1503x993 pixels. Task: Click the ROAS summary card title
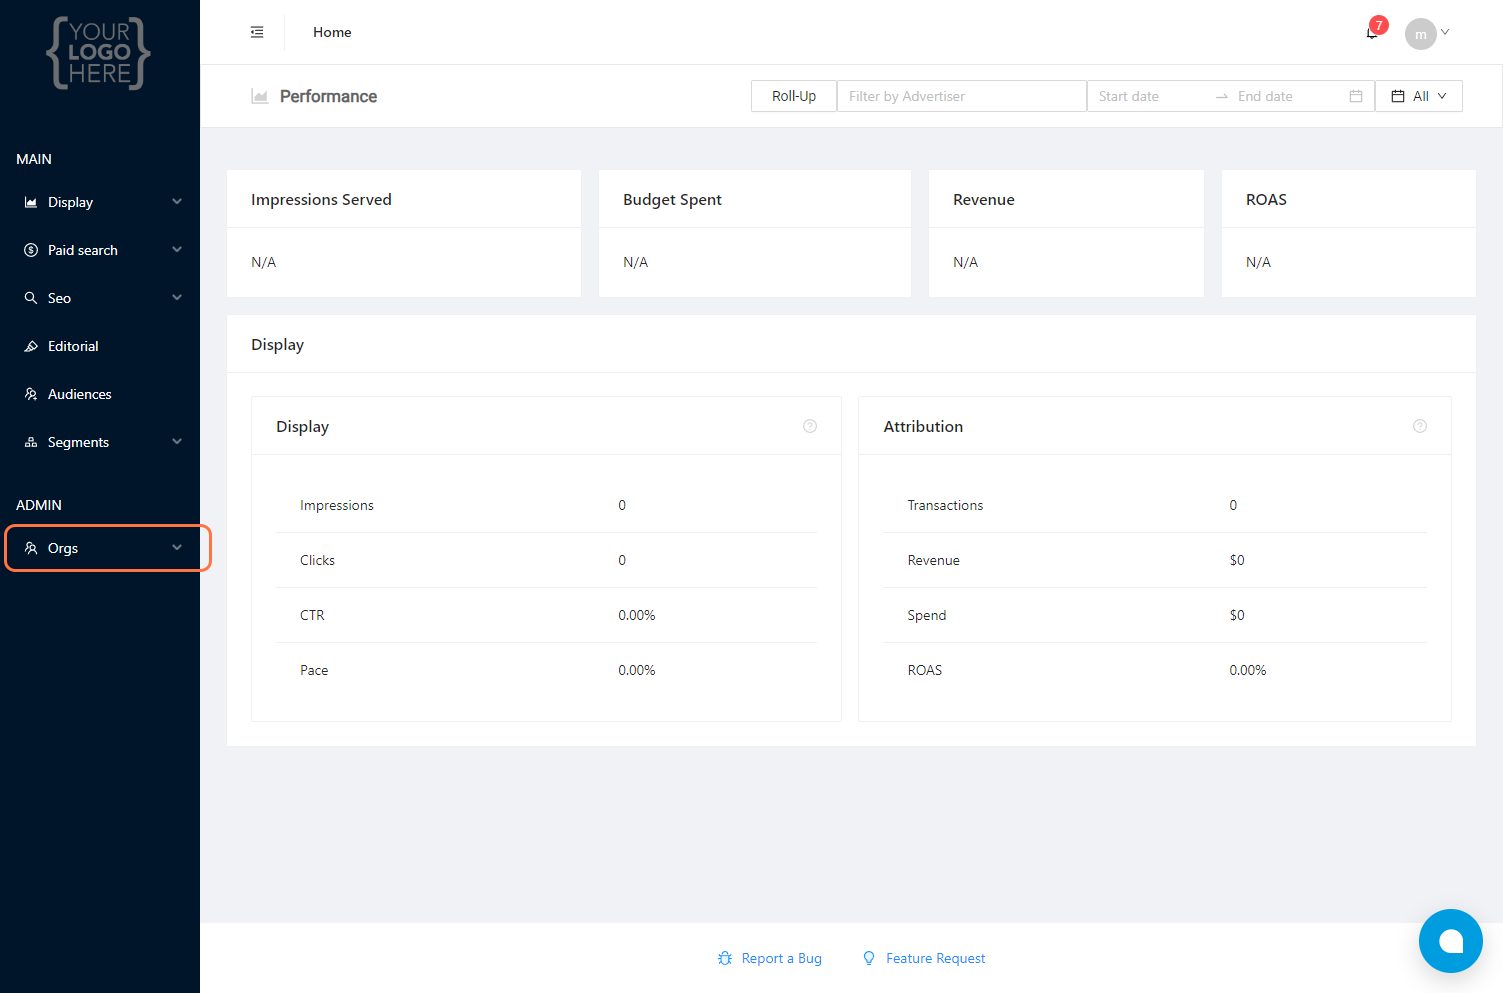click(x=1266, y=200)
